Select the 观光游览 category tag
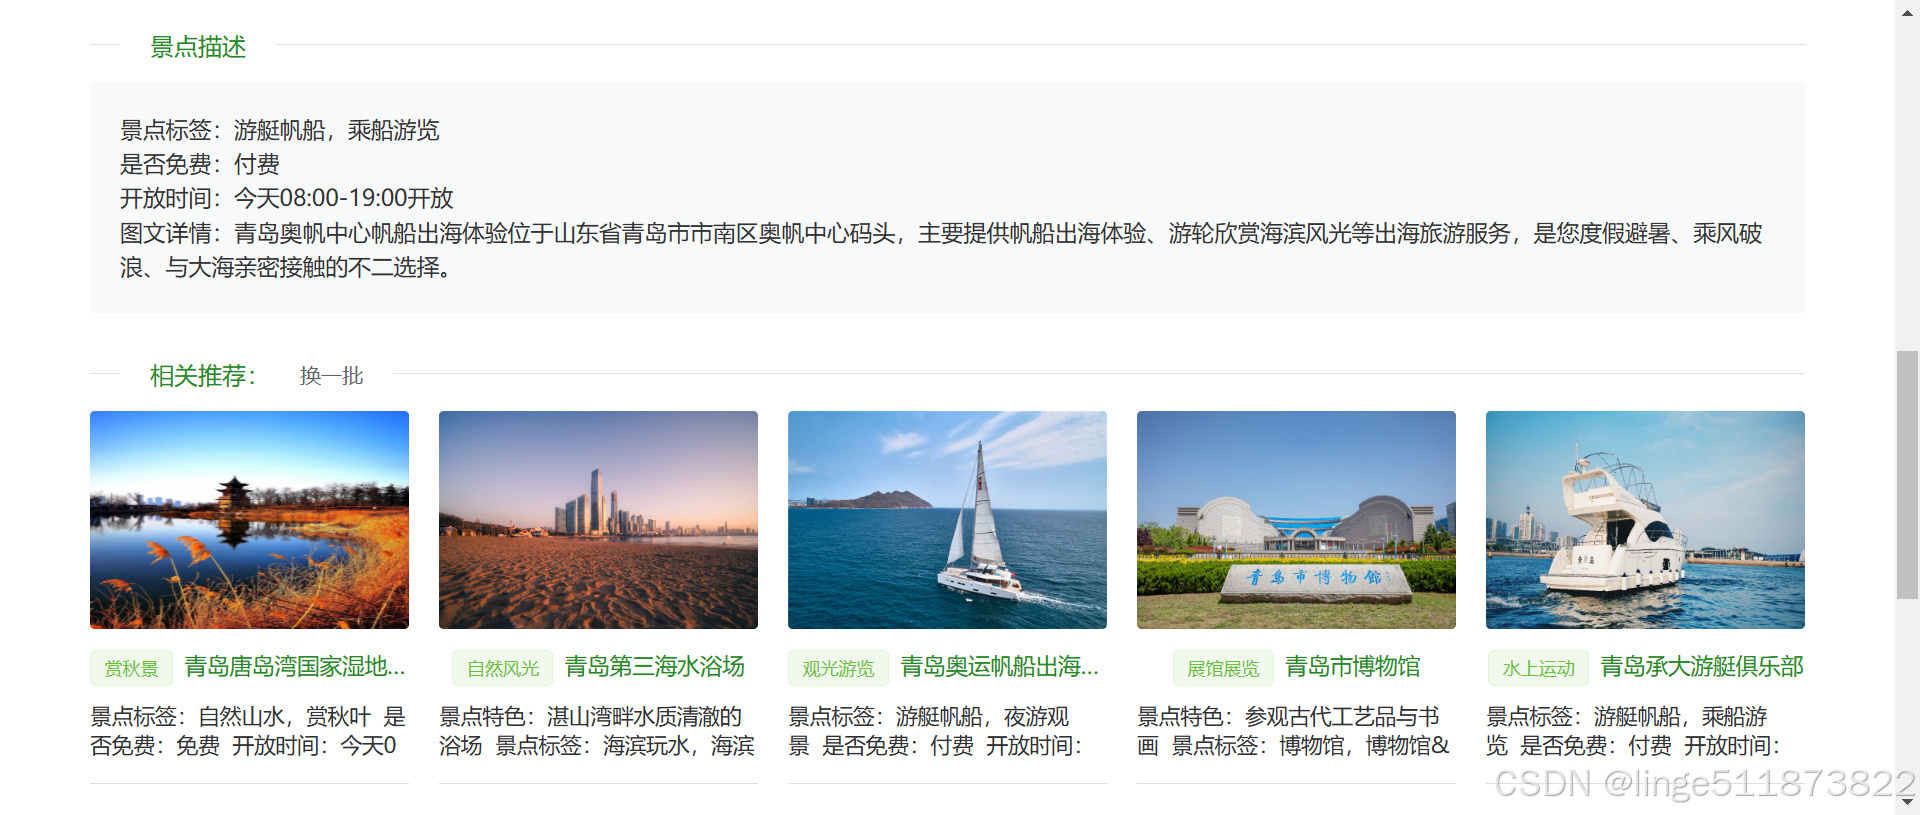 click(838, 668)
